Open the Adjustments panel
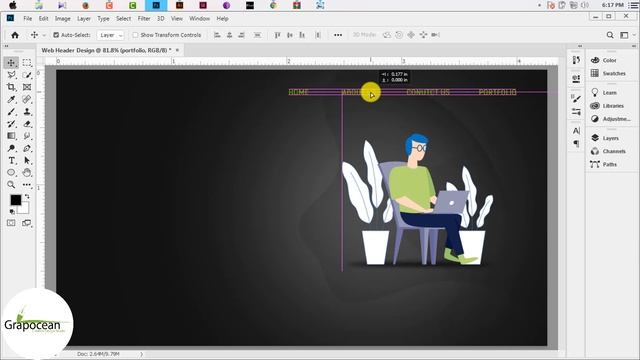640x360 pixels. click(610, 119)
